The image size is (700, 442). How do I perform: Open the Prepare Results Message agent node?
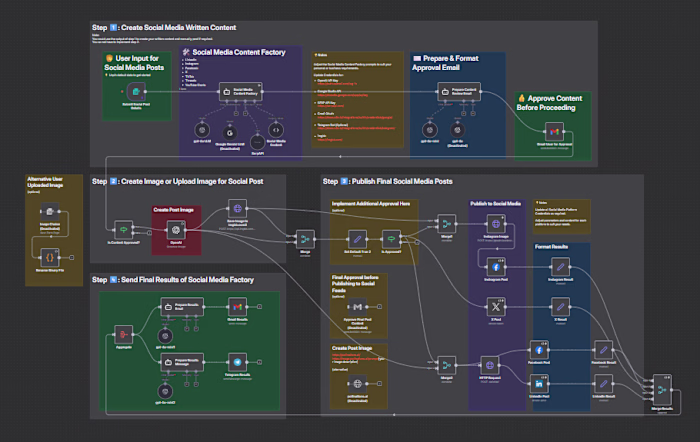click(x=182, y=362)
